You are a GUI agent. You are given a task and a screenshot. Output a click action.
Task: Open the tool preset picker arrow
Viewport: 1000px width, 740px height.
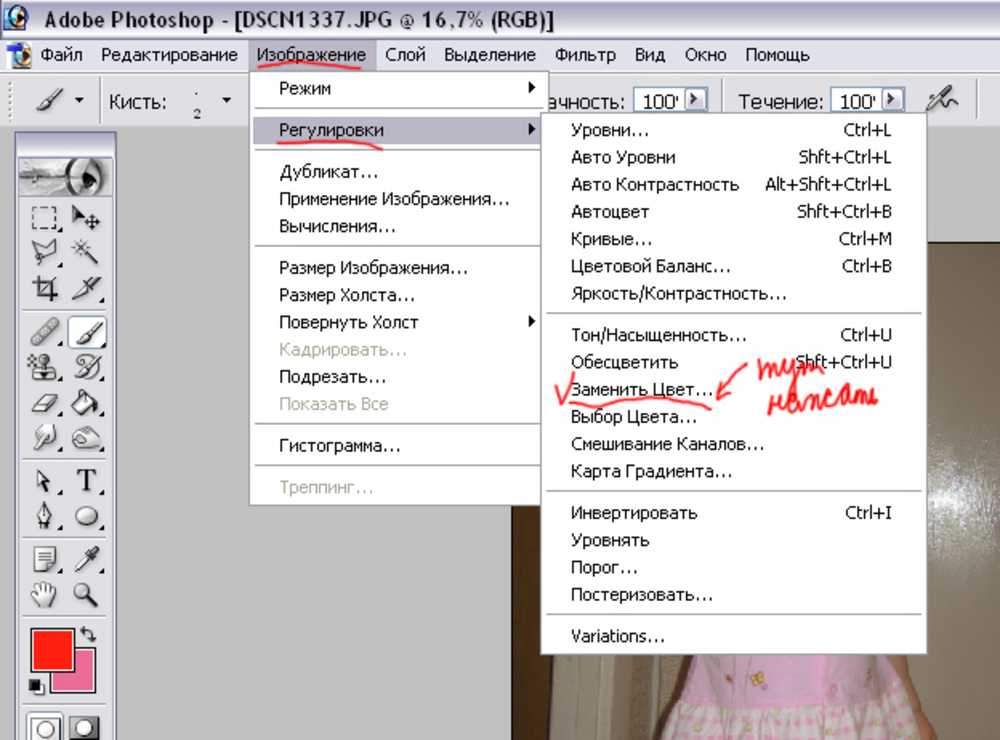79,100
